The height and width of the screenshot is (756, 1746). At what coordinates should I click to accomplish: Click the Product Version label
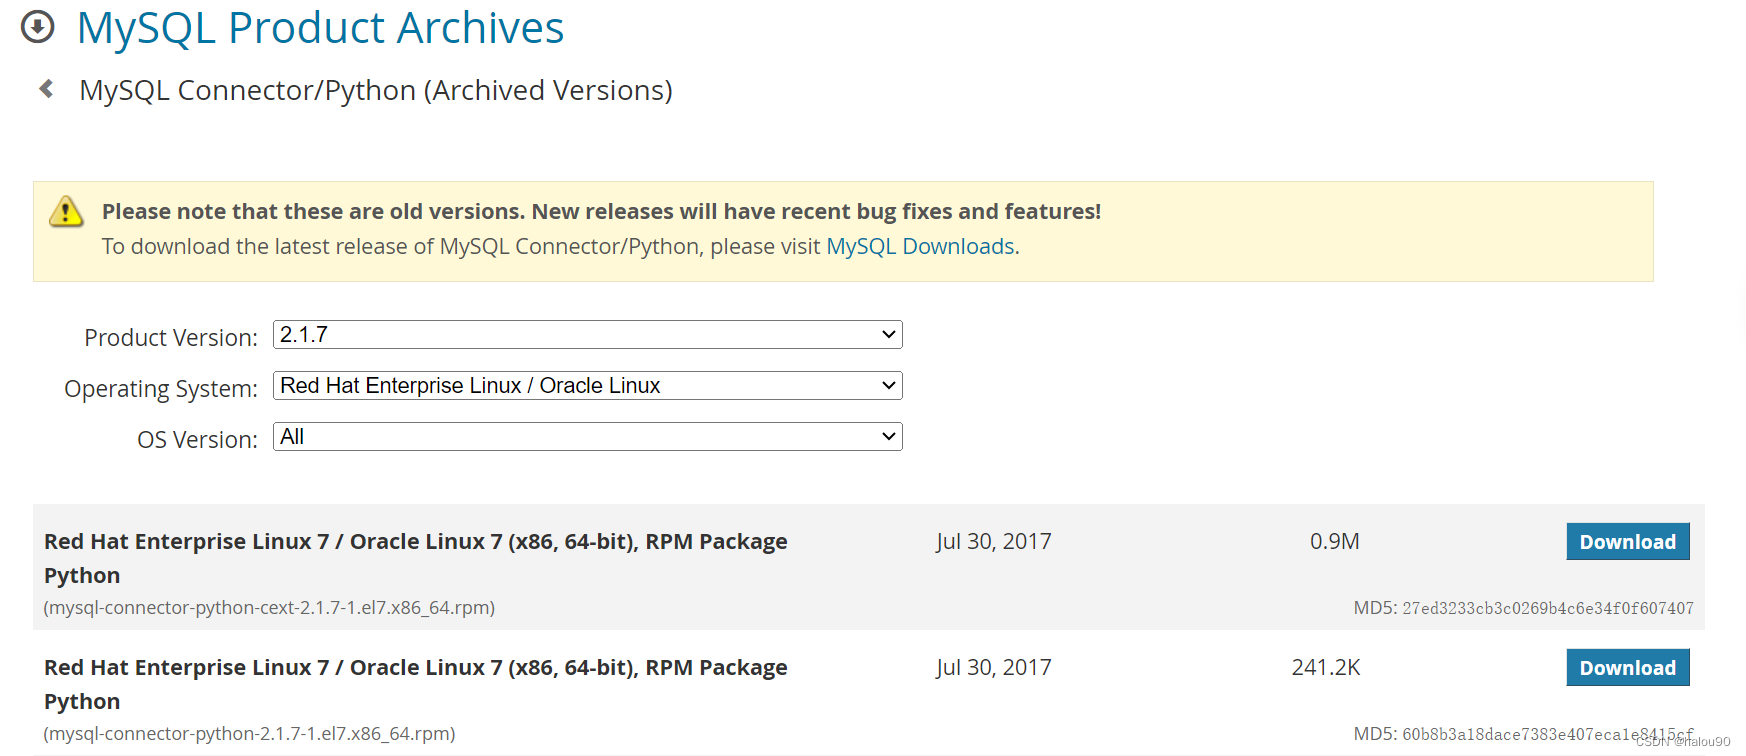pos(171,338)
